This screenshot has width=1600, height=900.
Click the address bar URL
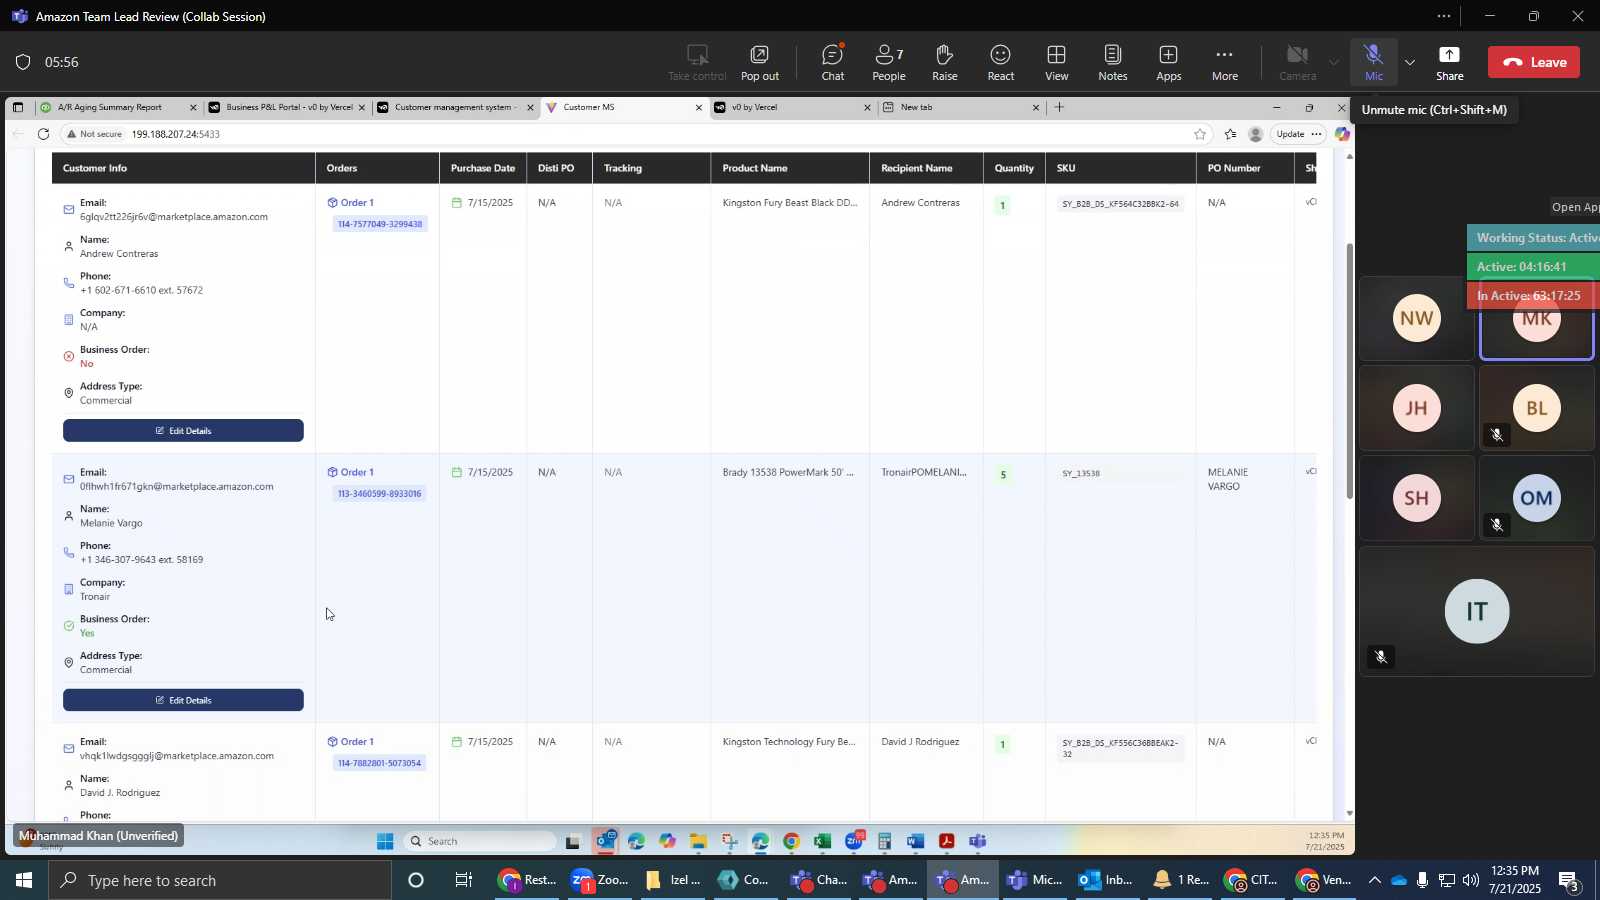[175, 134]
